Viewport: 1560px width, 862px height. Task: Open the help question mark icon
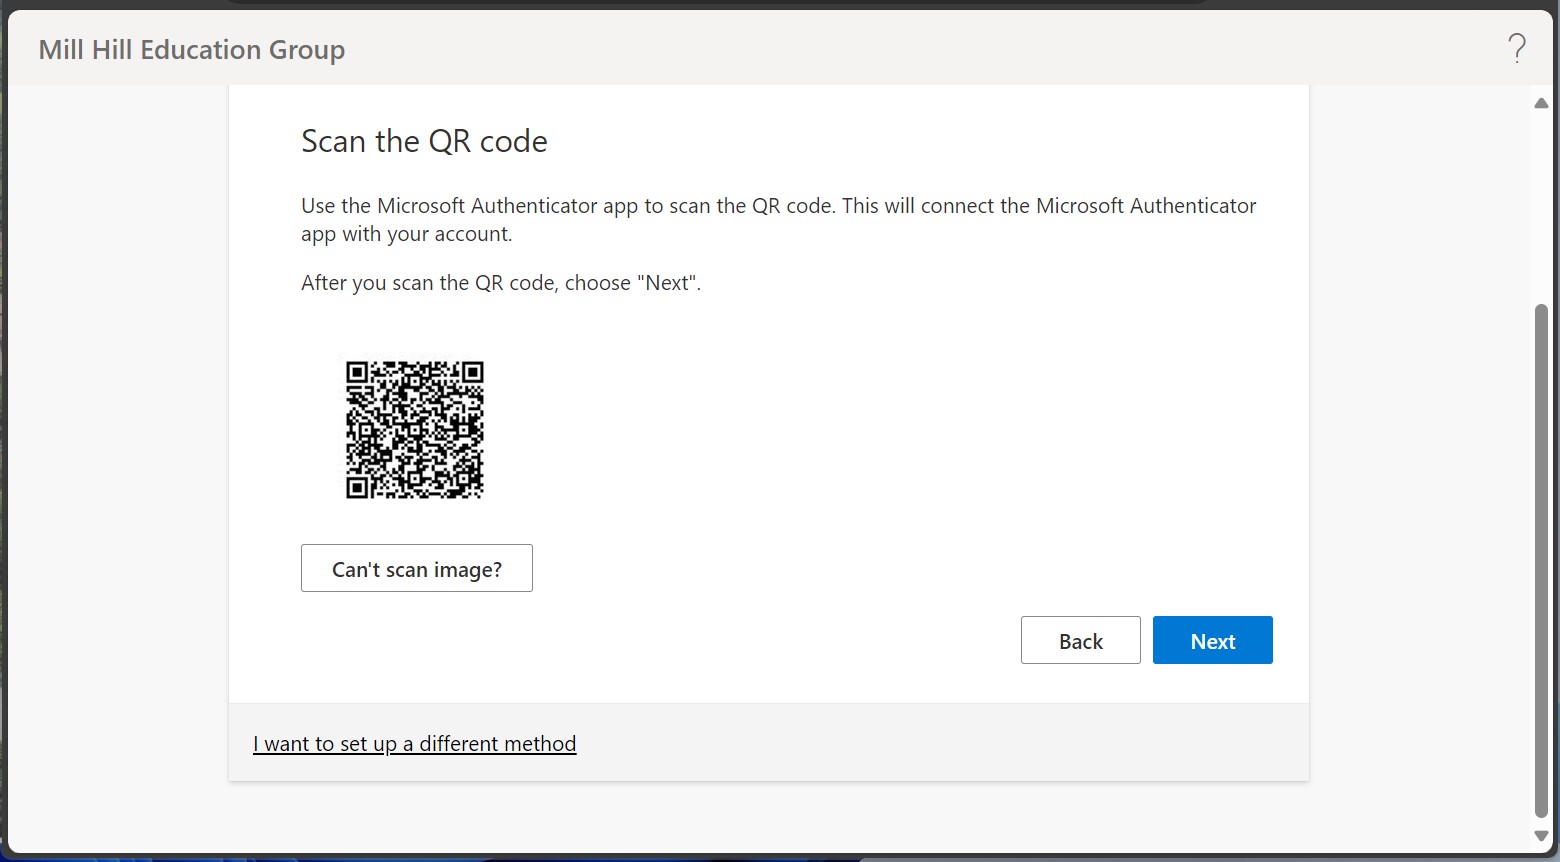tap(1517, 48)
